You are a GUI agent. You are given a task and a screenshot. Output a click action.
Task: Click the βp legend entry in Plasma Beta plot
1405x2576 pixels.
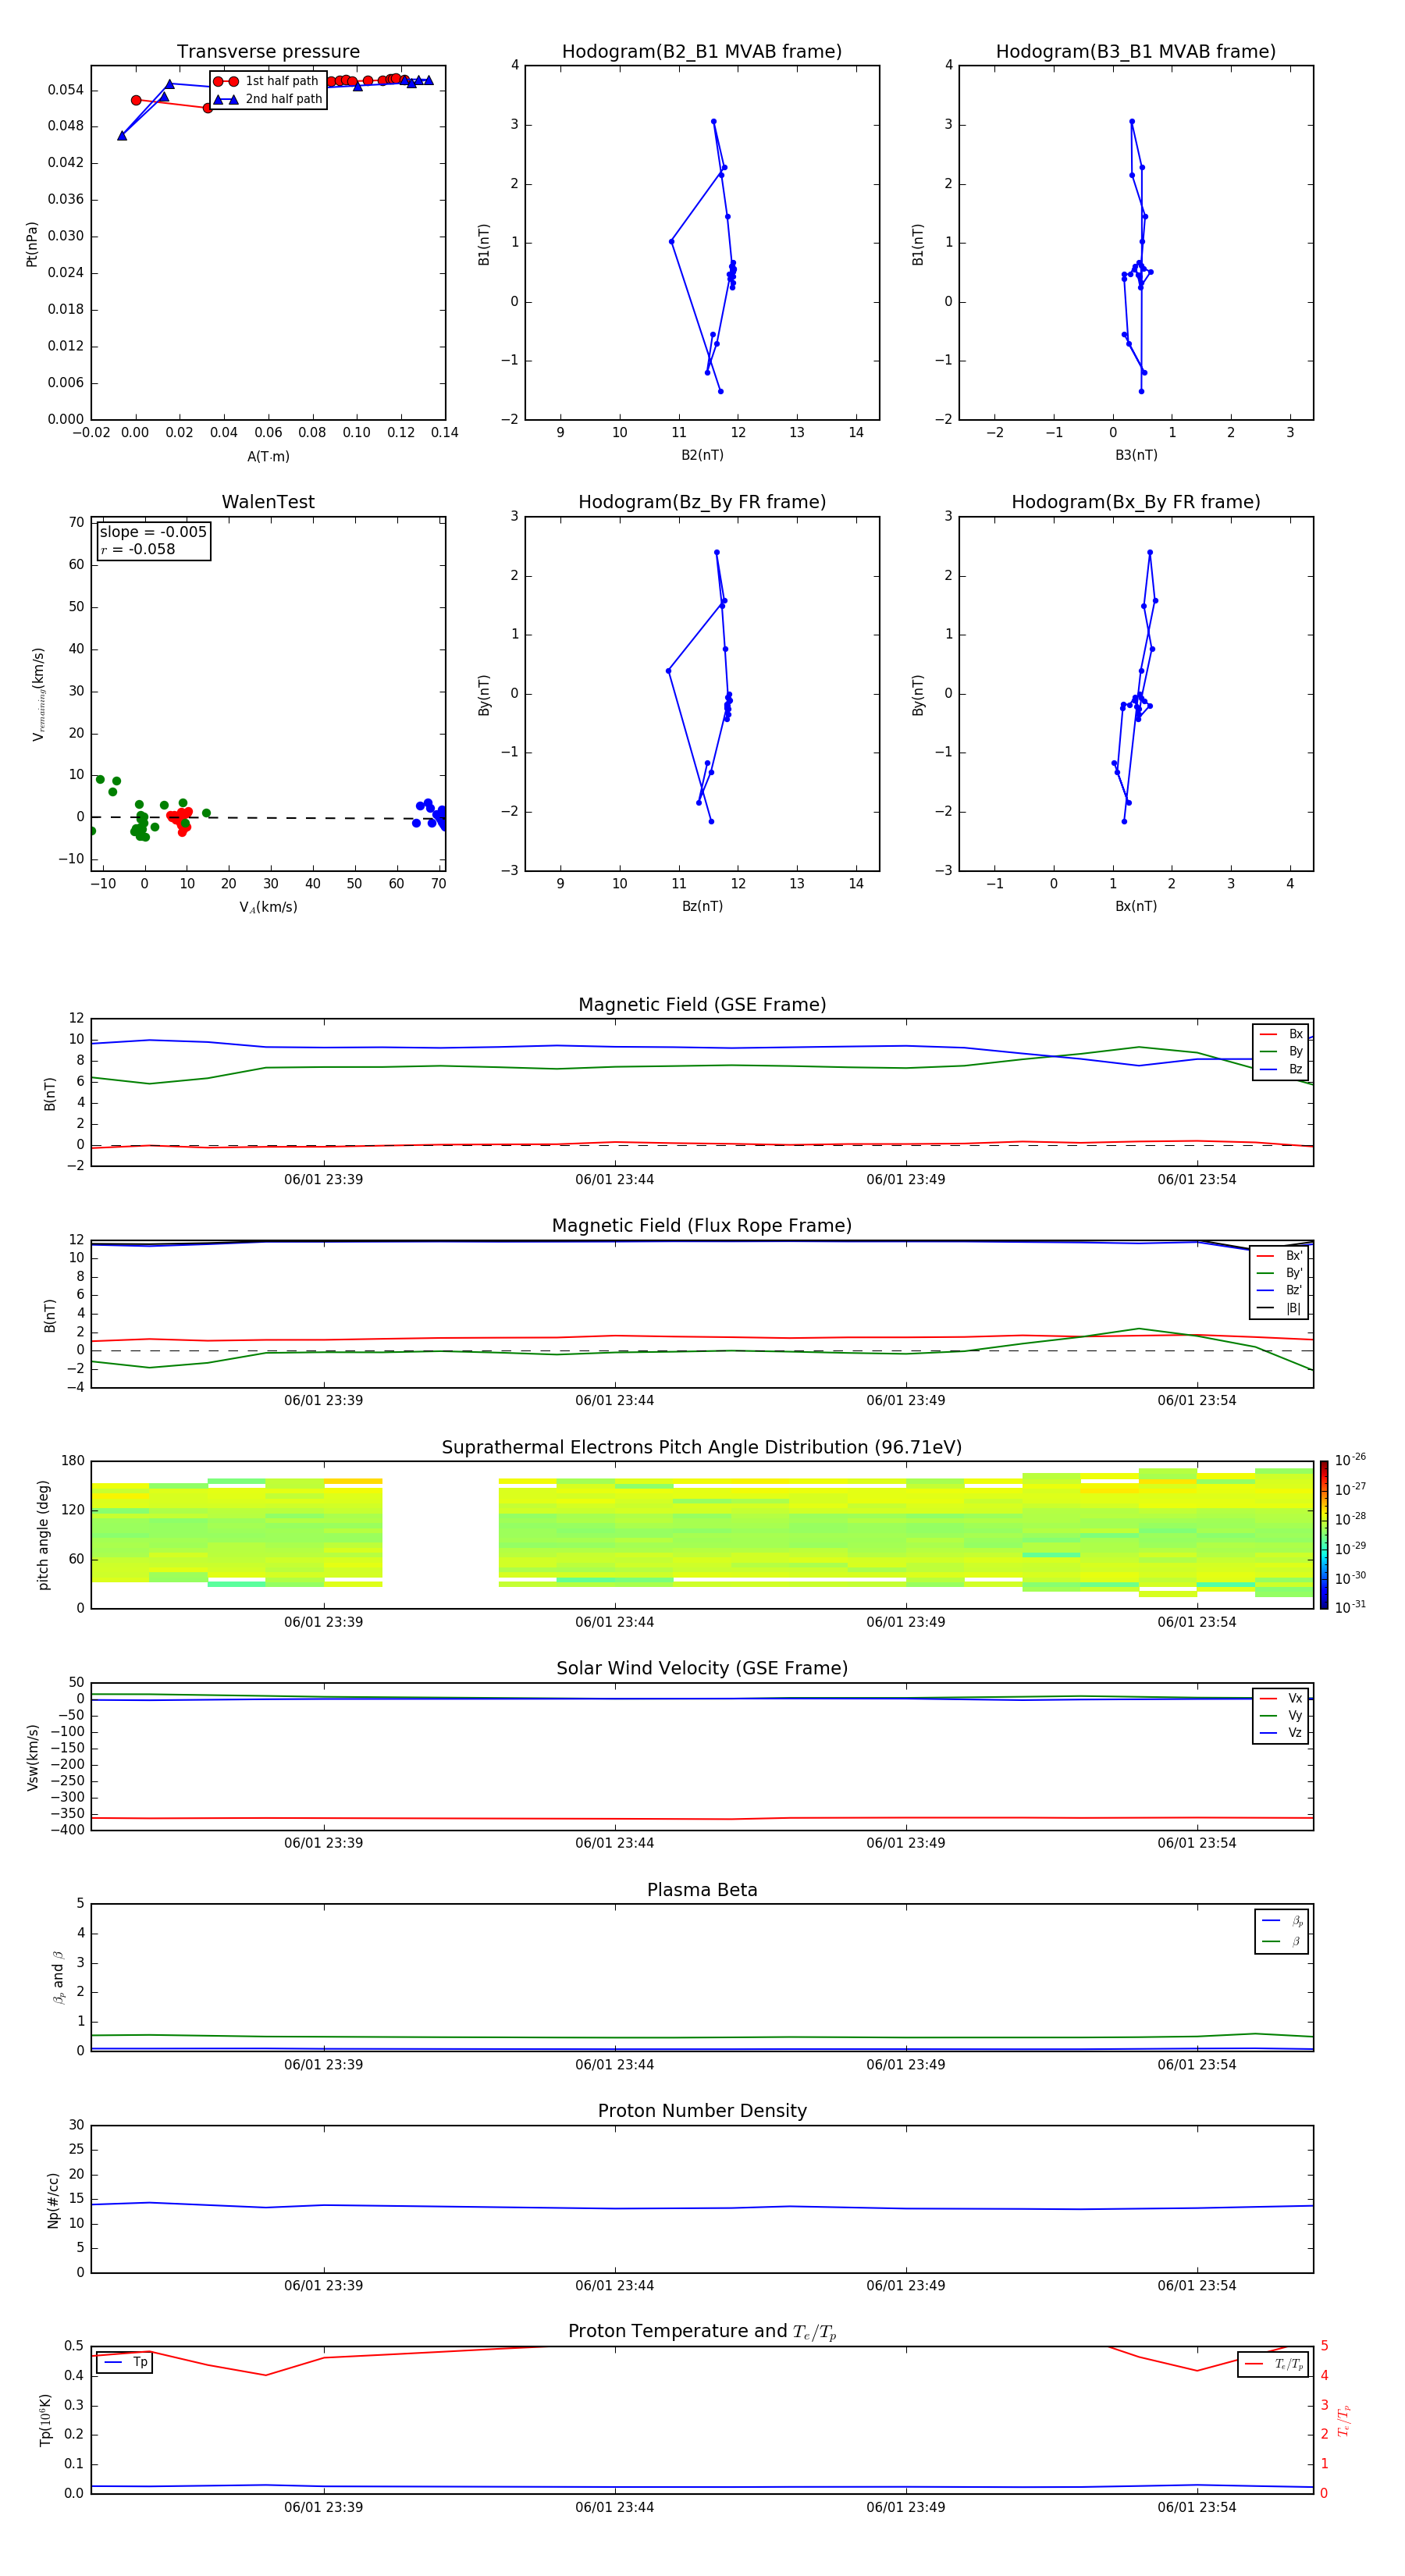tap(1282, 1921)
